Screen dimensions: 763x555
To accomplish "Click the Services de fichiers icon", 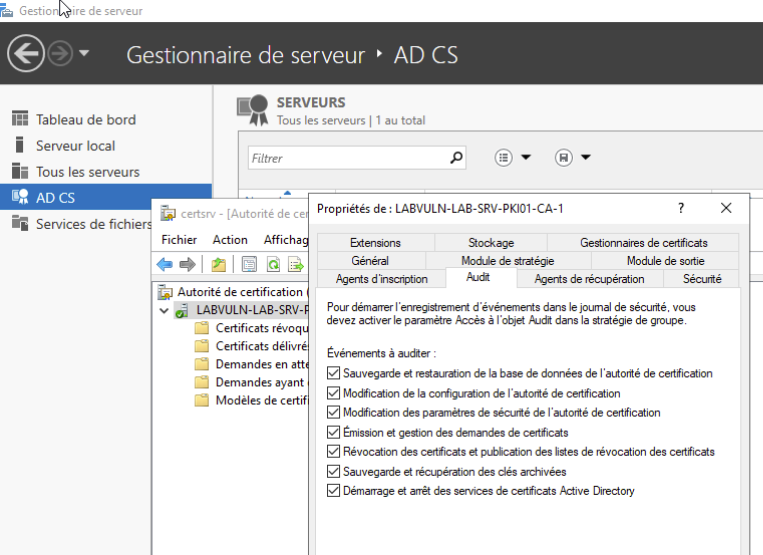I will 20,223.
